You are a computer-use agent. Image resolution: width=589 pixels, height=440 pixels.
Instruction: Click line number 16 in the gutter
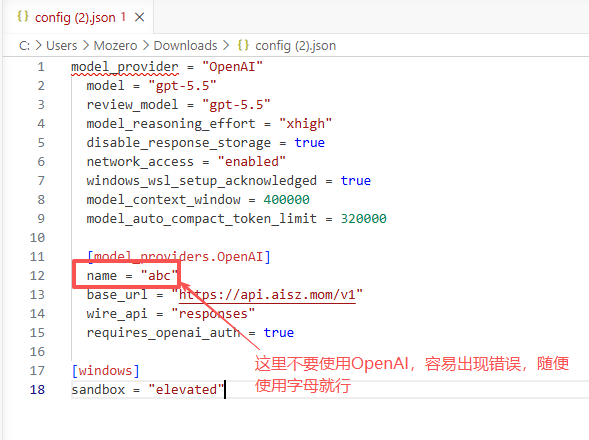click(x=37, y=352)
